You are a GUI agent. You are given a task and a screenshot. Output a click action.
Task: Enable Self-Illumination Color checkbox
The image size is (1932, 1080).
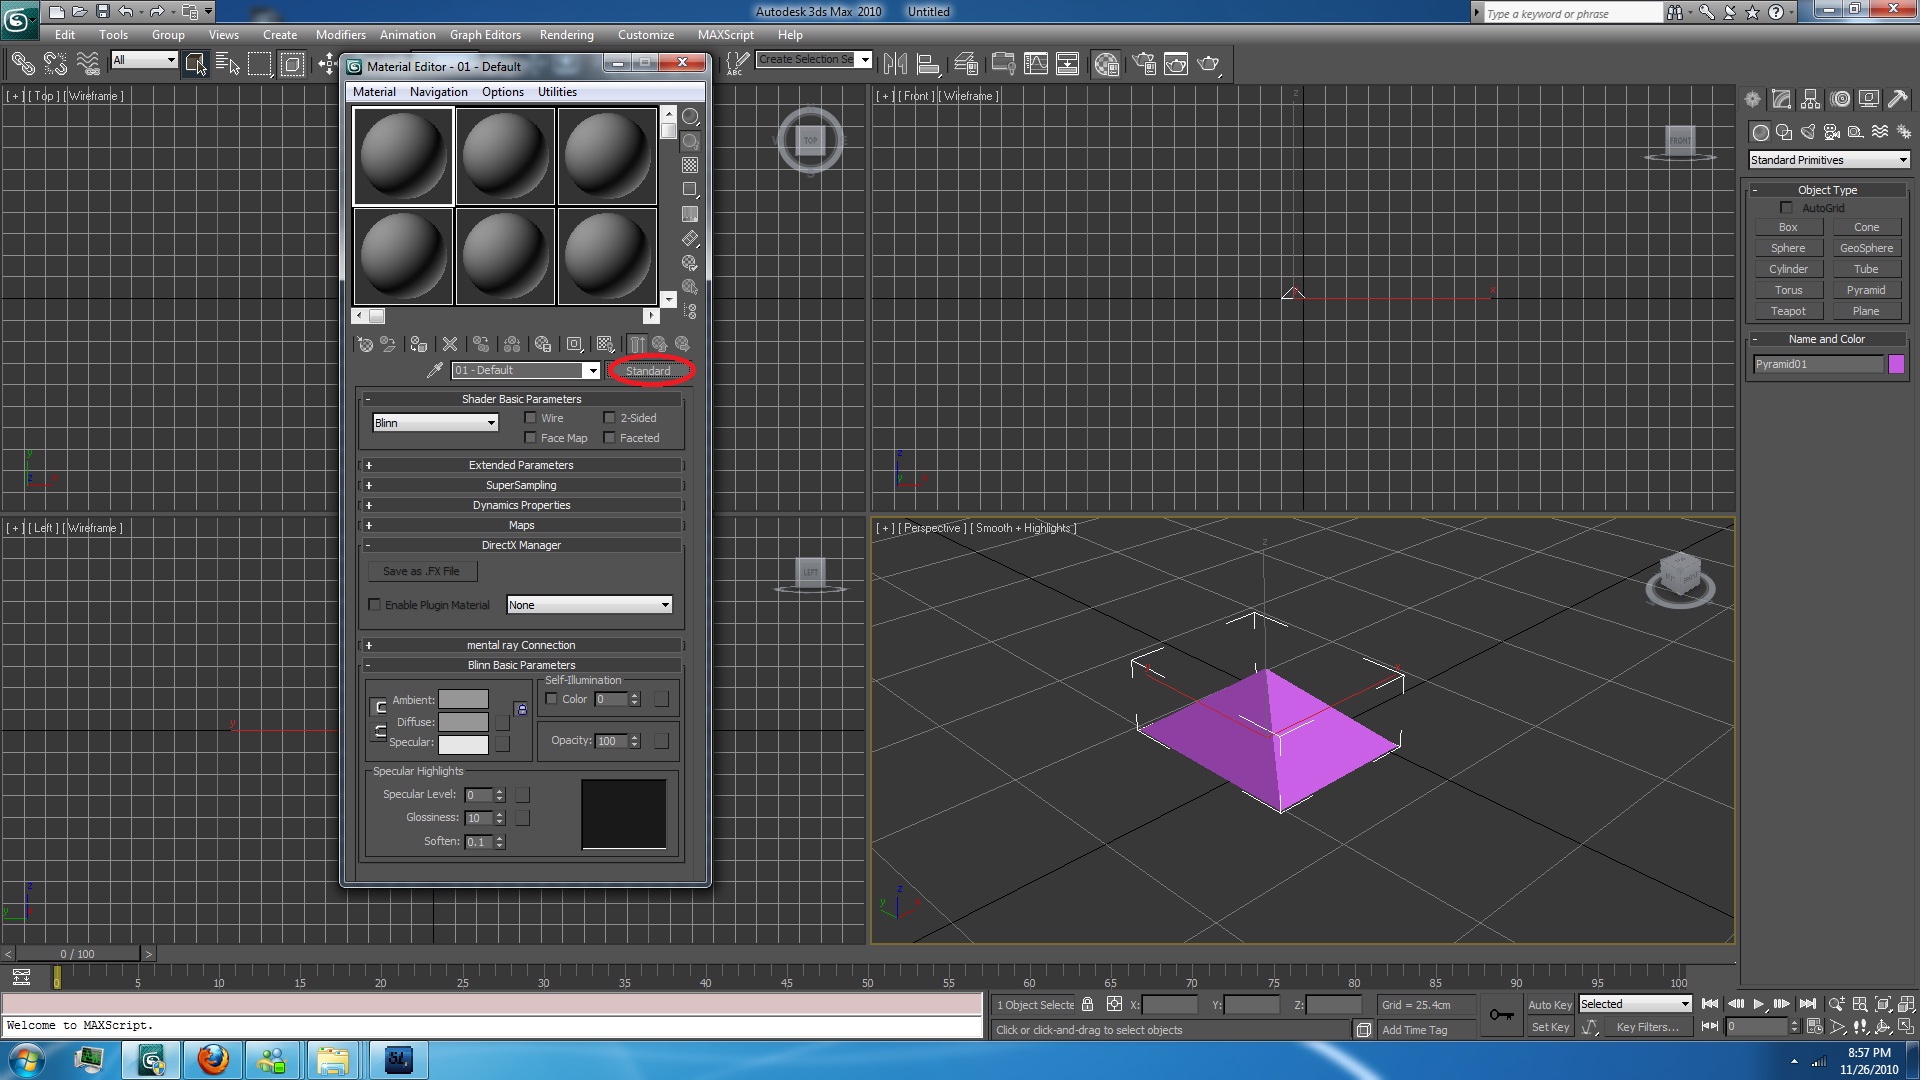(x=551, y=698)
